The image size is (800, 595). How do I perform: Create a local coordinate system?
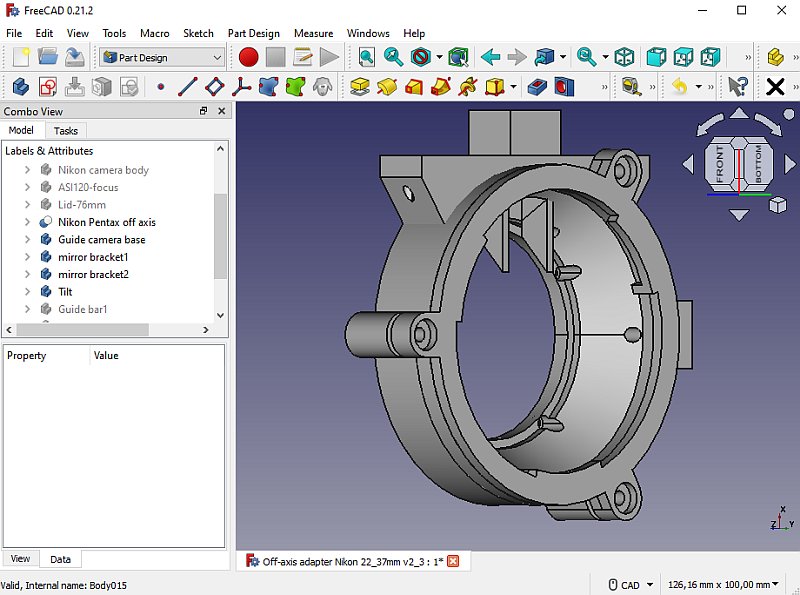(x=241, y=87)
